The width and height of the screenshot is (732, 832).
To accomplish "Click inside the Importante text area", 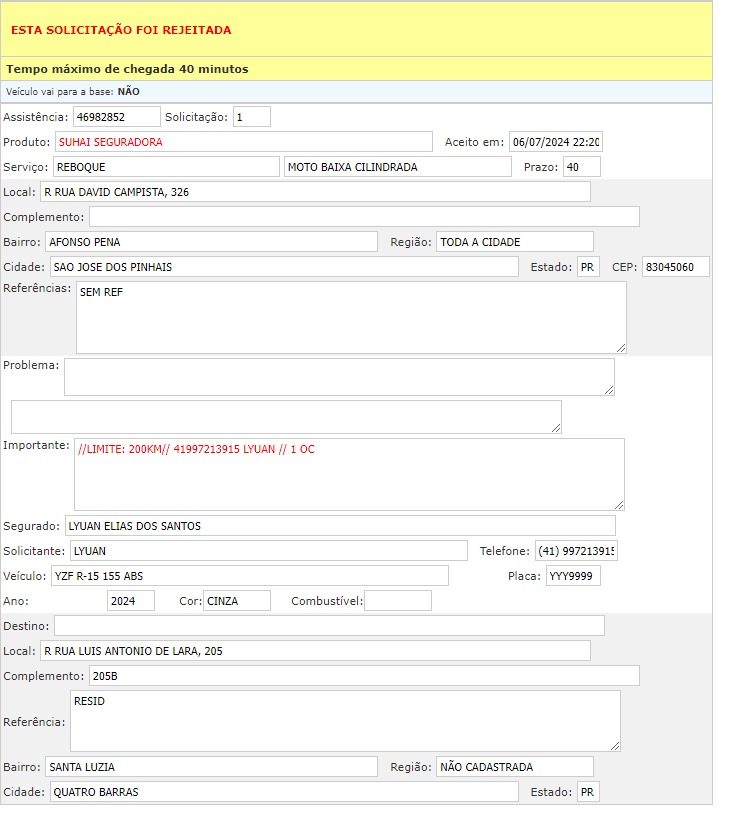I will pyautogui.click(x=348, y=474).
